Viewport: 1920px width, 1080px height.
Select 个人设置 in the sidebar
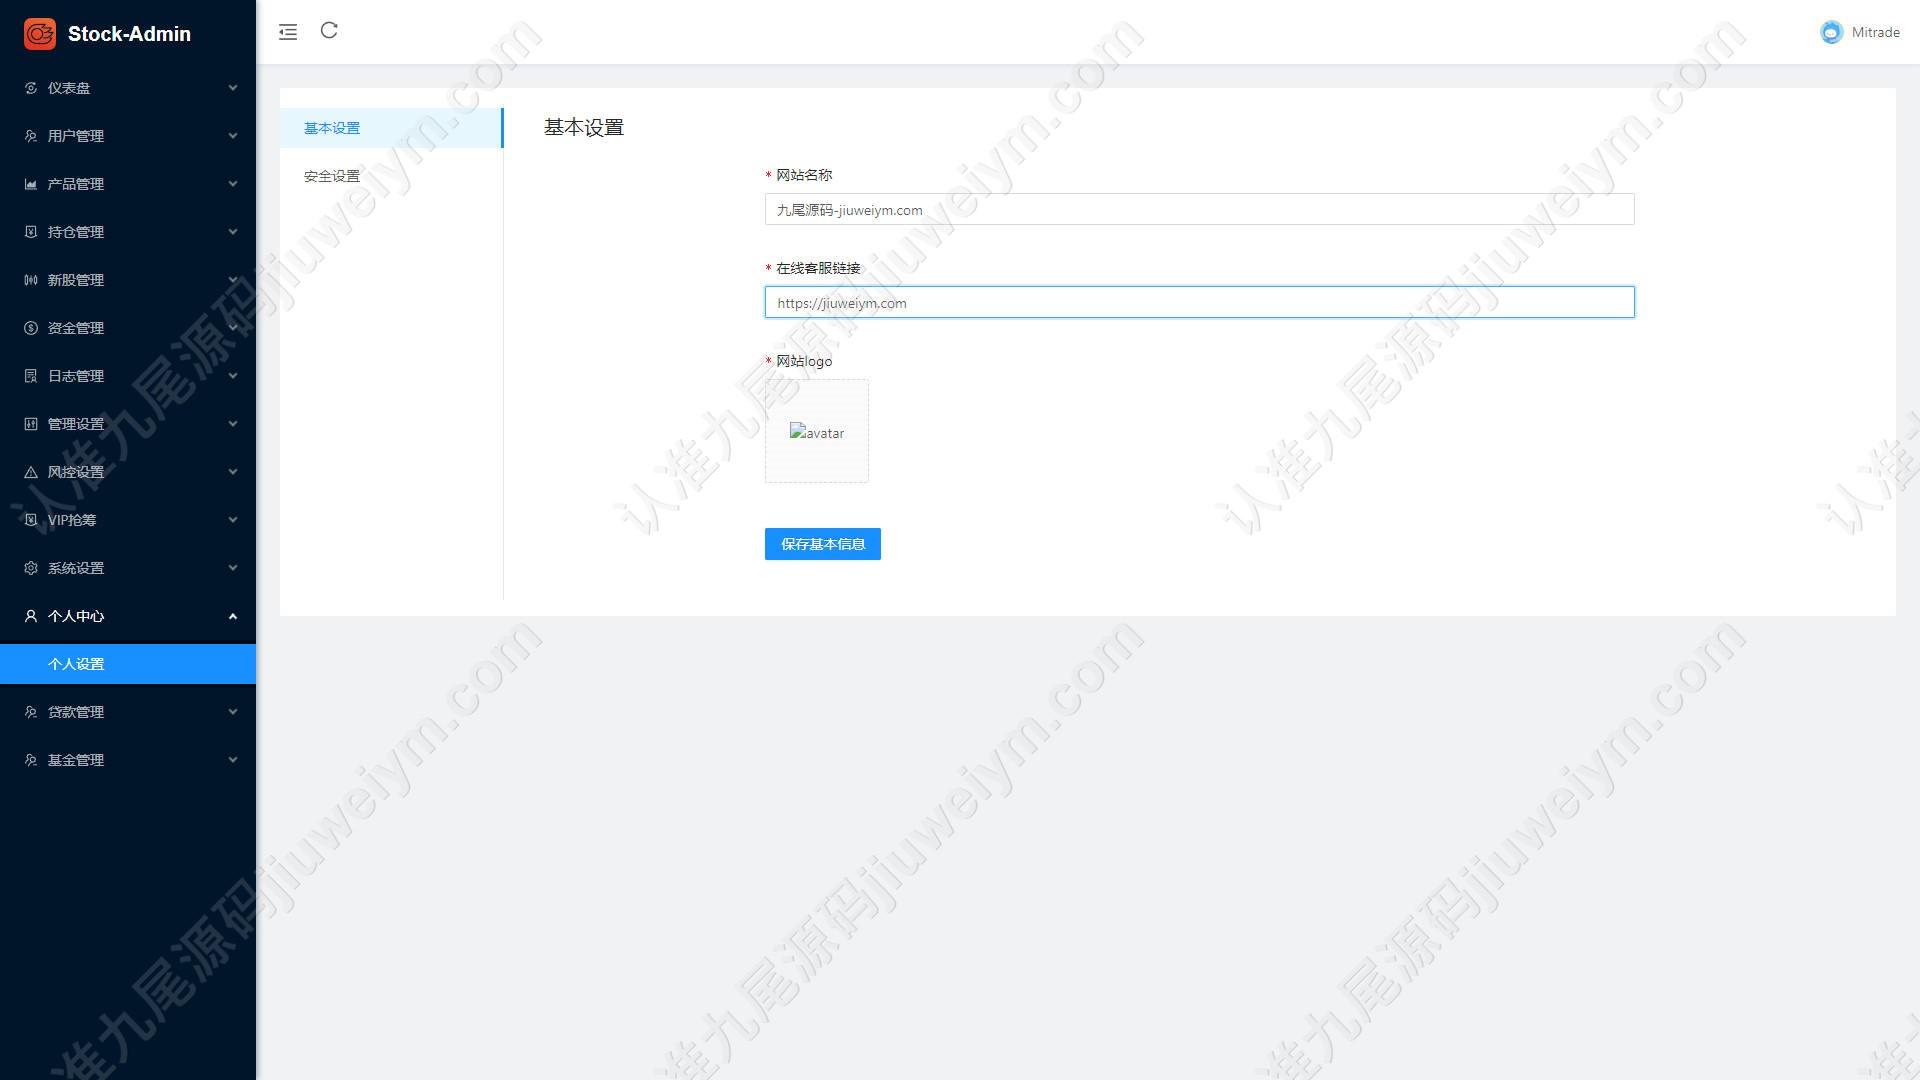click(x=128, y=664)
